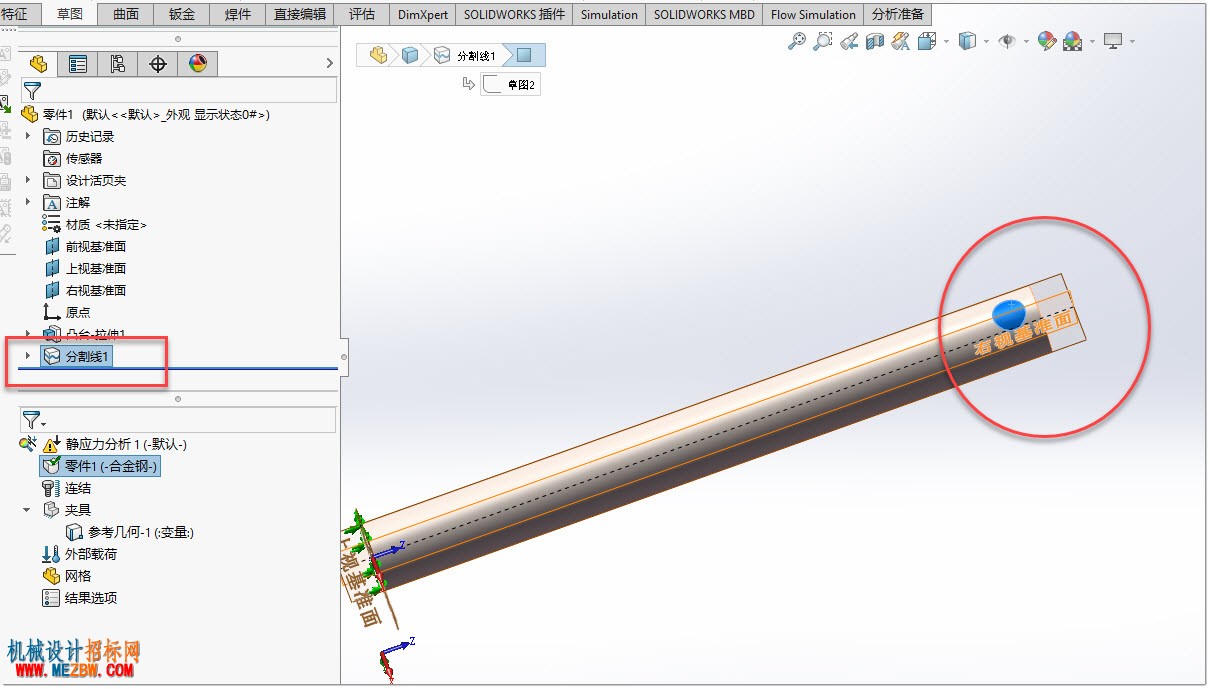1210x689 pixels.
Task: Select the Zoom to Area tool
Action: click(822, 41)
